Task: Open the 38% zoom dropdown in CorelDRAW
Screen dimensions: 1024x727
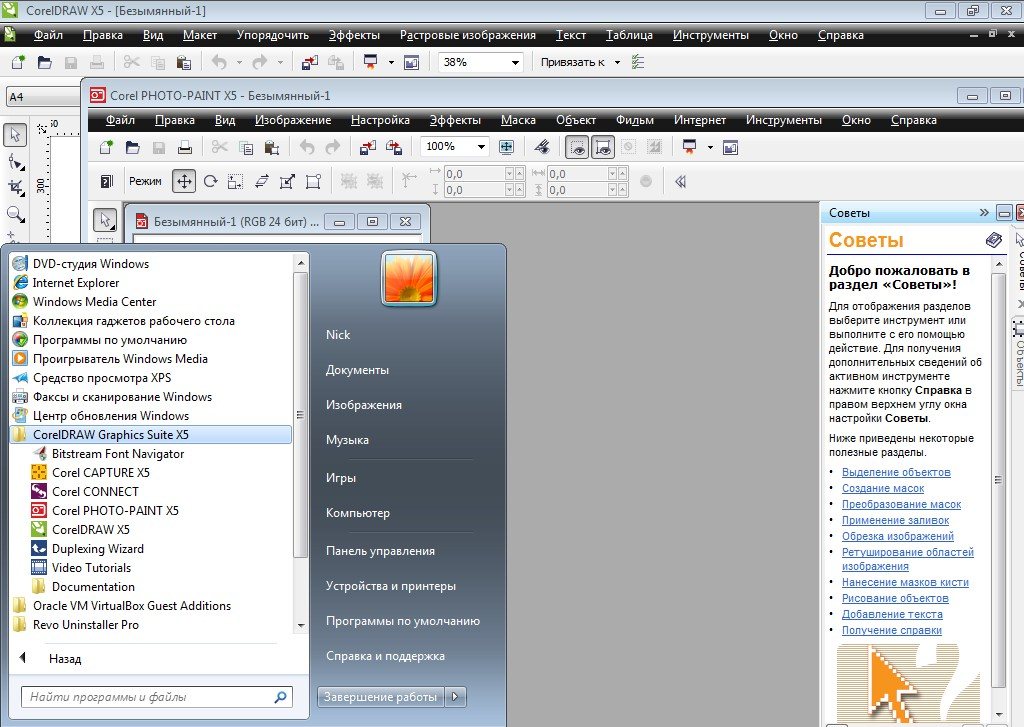Action: coord(515,62)
